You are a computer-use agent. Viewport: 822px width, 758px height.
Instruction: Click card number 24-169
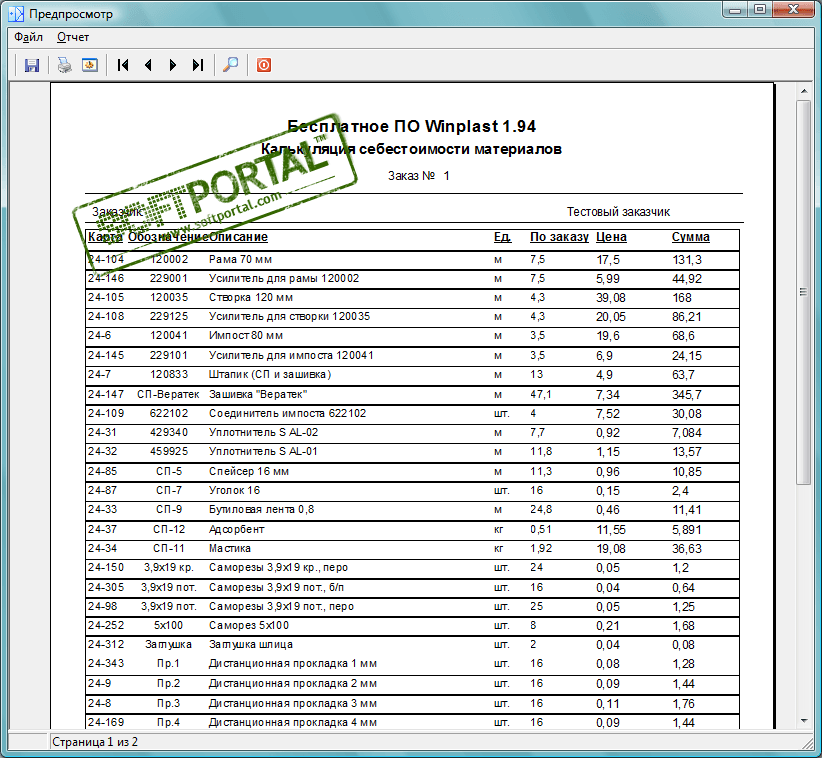point(106,722)
